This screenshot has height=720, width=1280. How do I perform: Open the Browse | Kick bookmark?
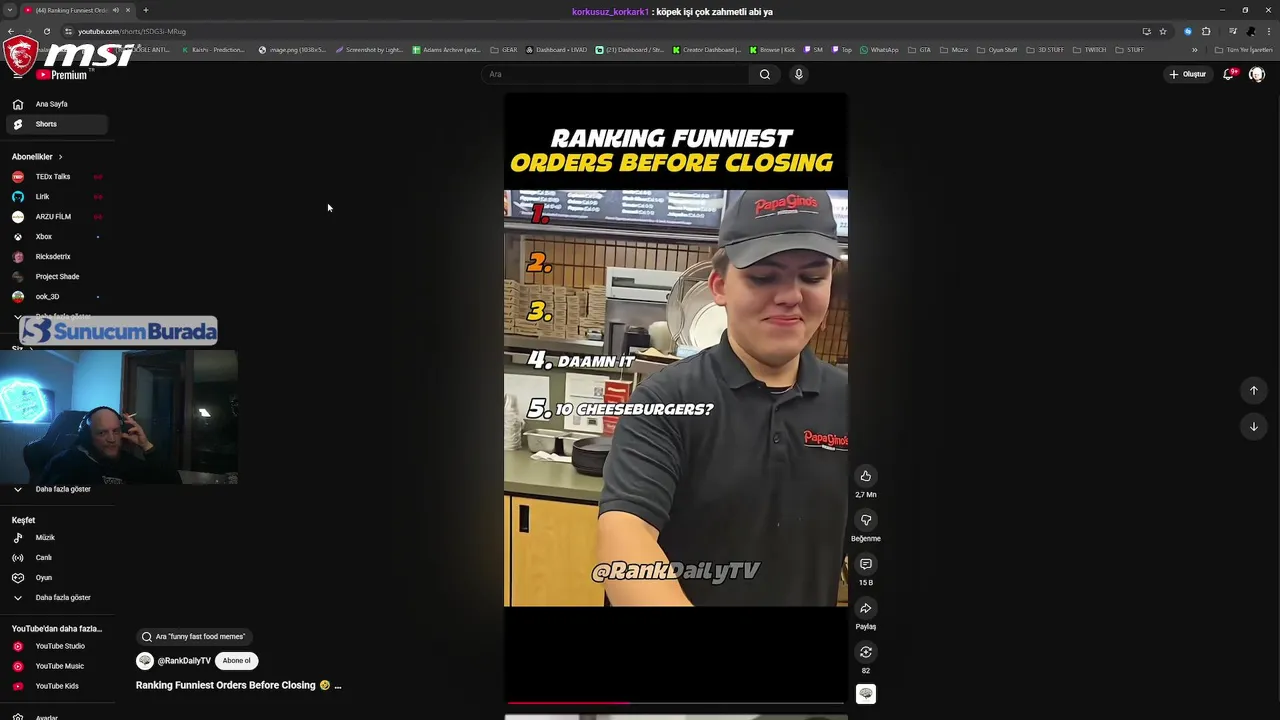click(x=772, y=50)
